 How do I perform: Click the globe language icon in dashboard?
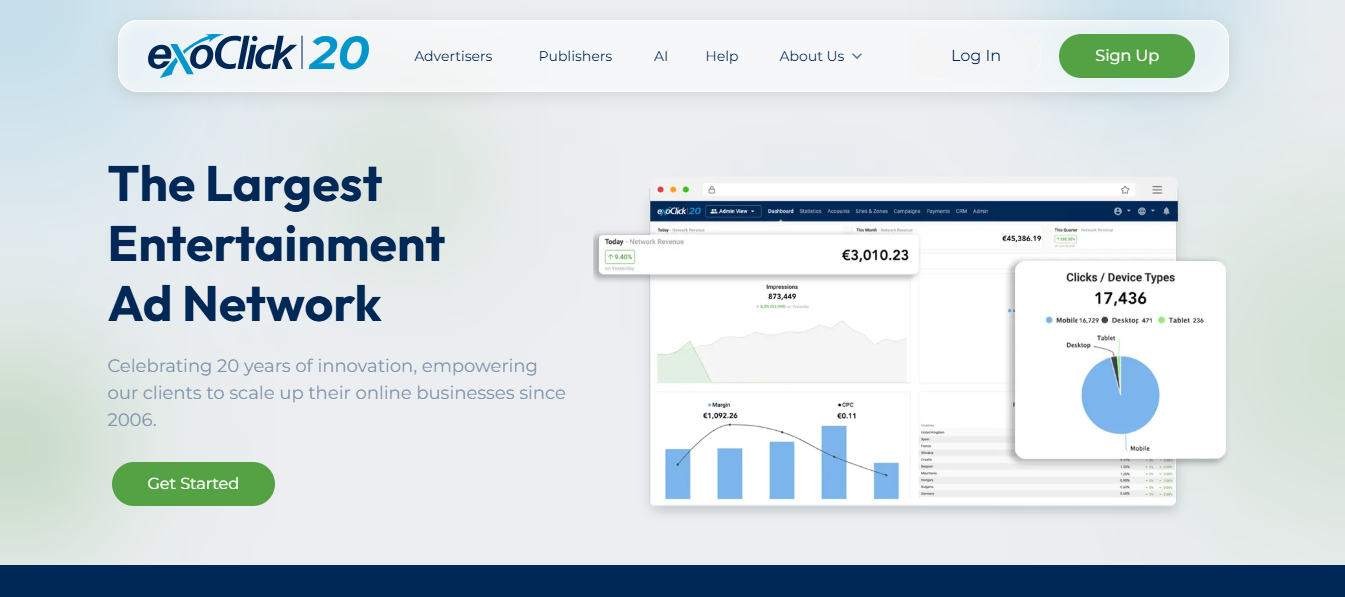1142,211
